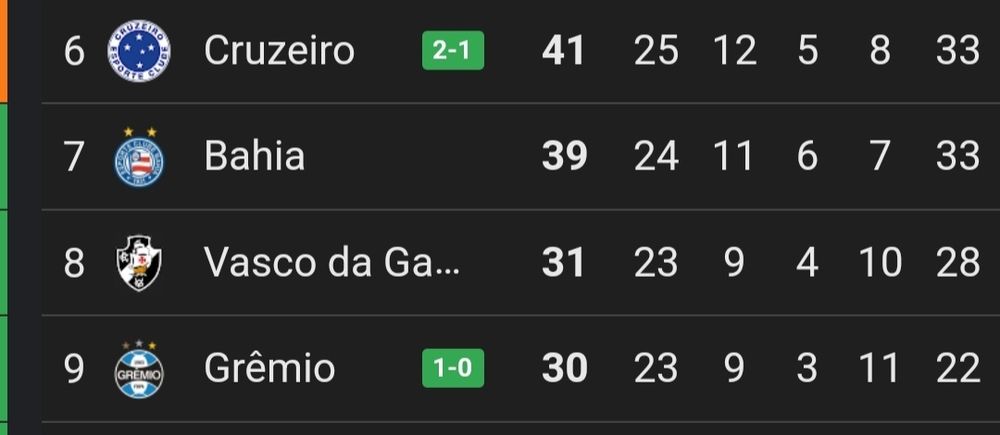This screenshot has height=435, width=1000.
Task: Click the rank number 7 cell
Action: click(x=74, y=156)
